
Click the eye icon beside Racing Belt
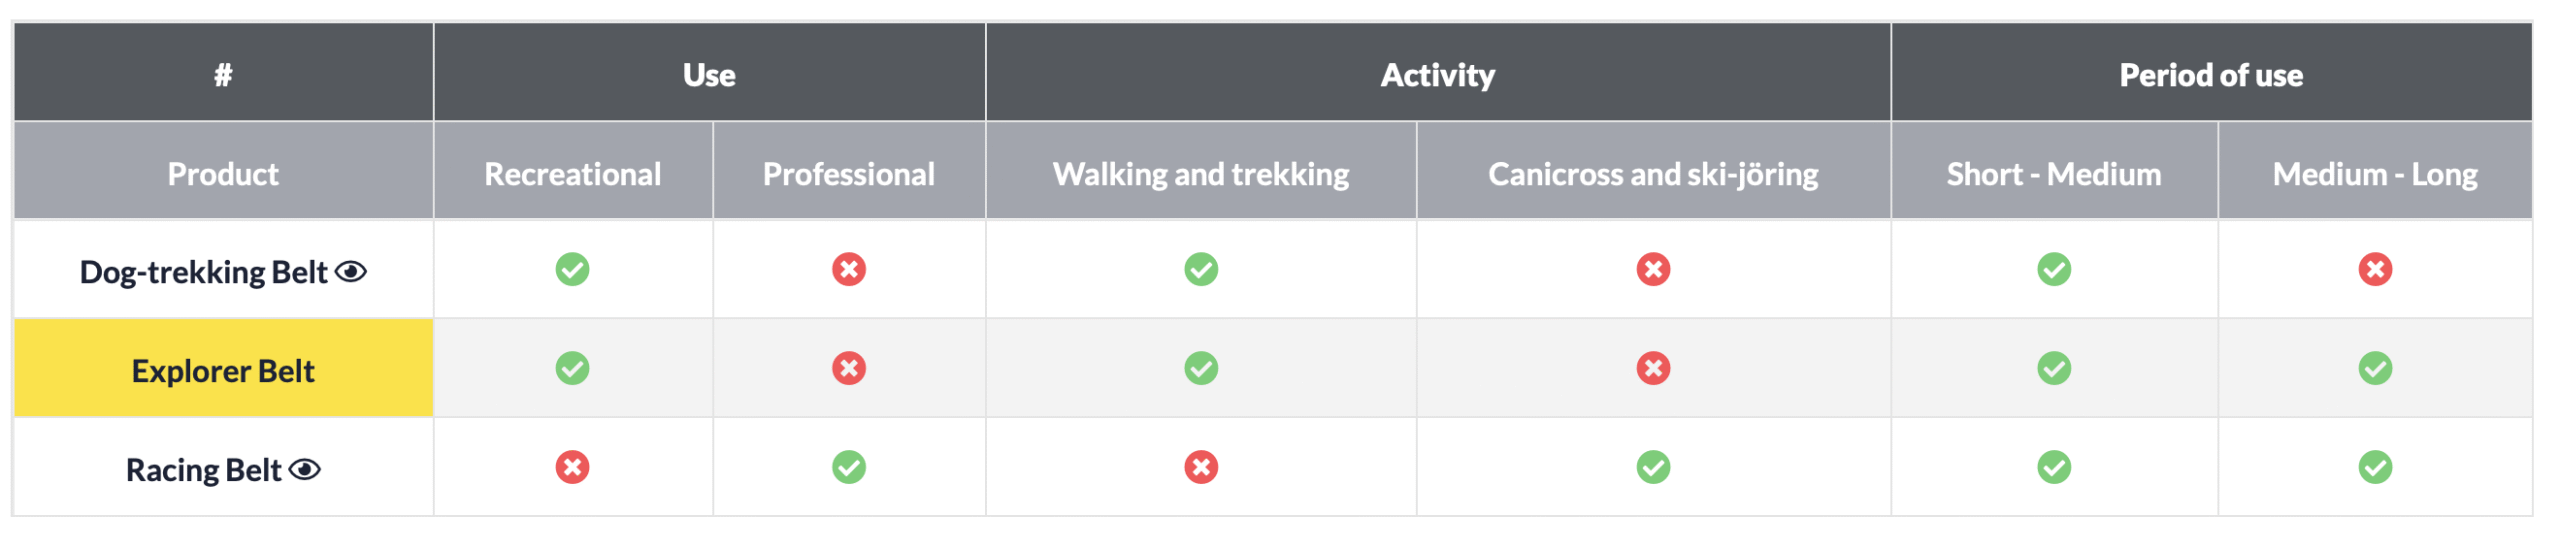(x=305, y=469)
